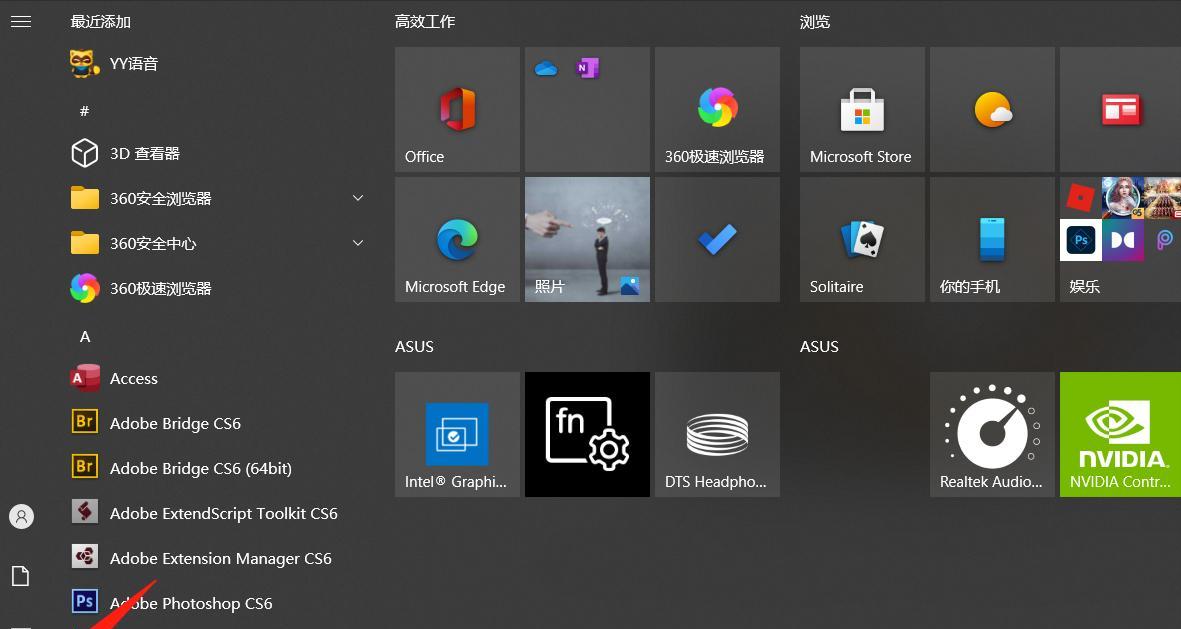Open the Microsoft Store tile
The height and width of the screenshot is (629, 1181).
862,109
